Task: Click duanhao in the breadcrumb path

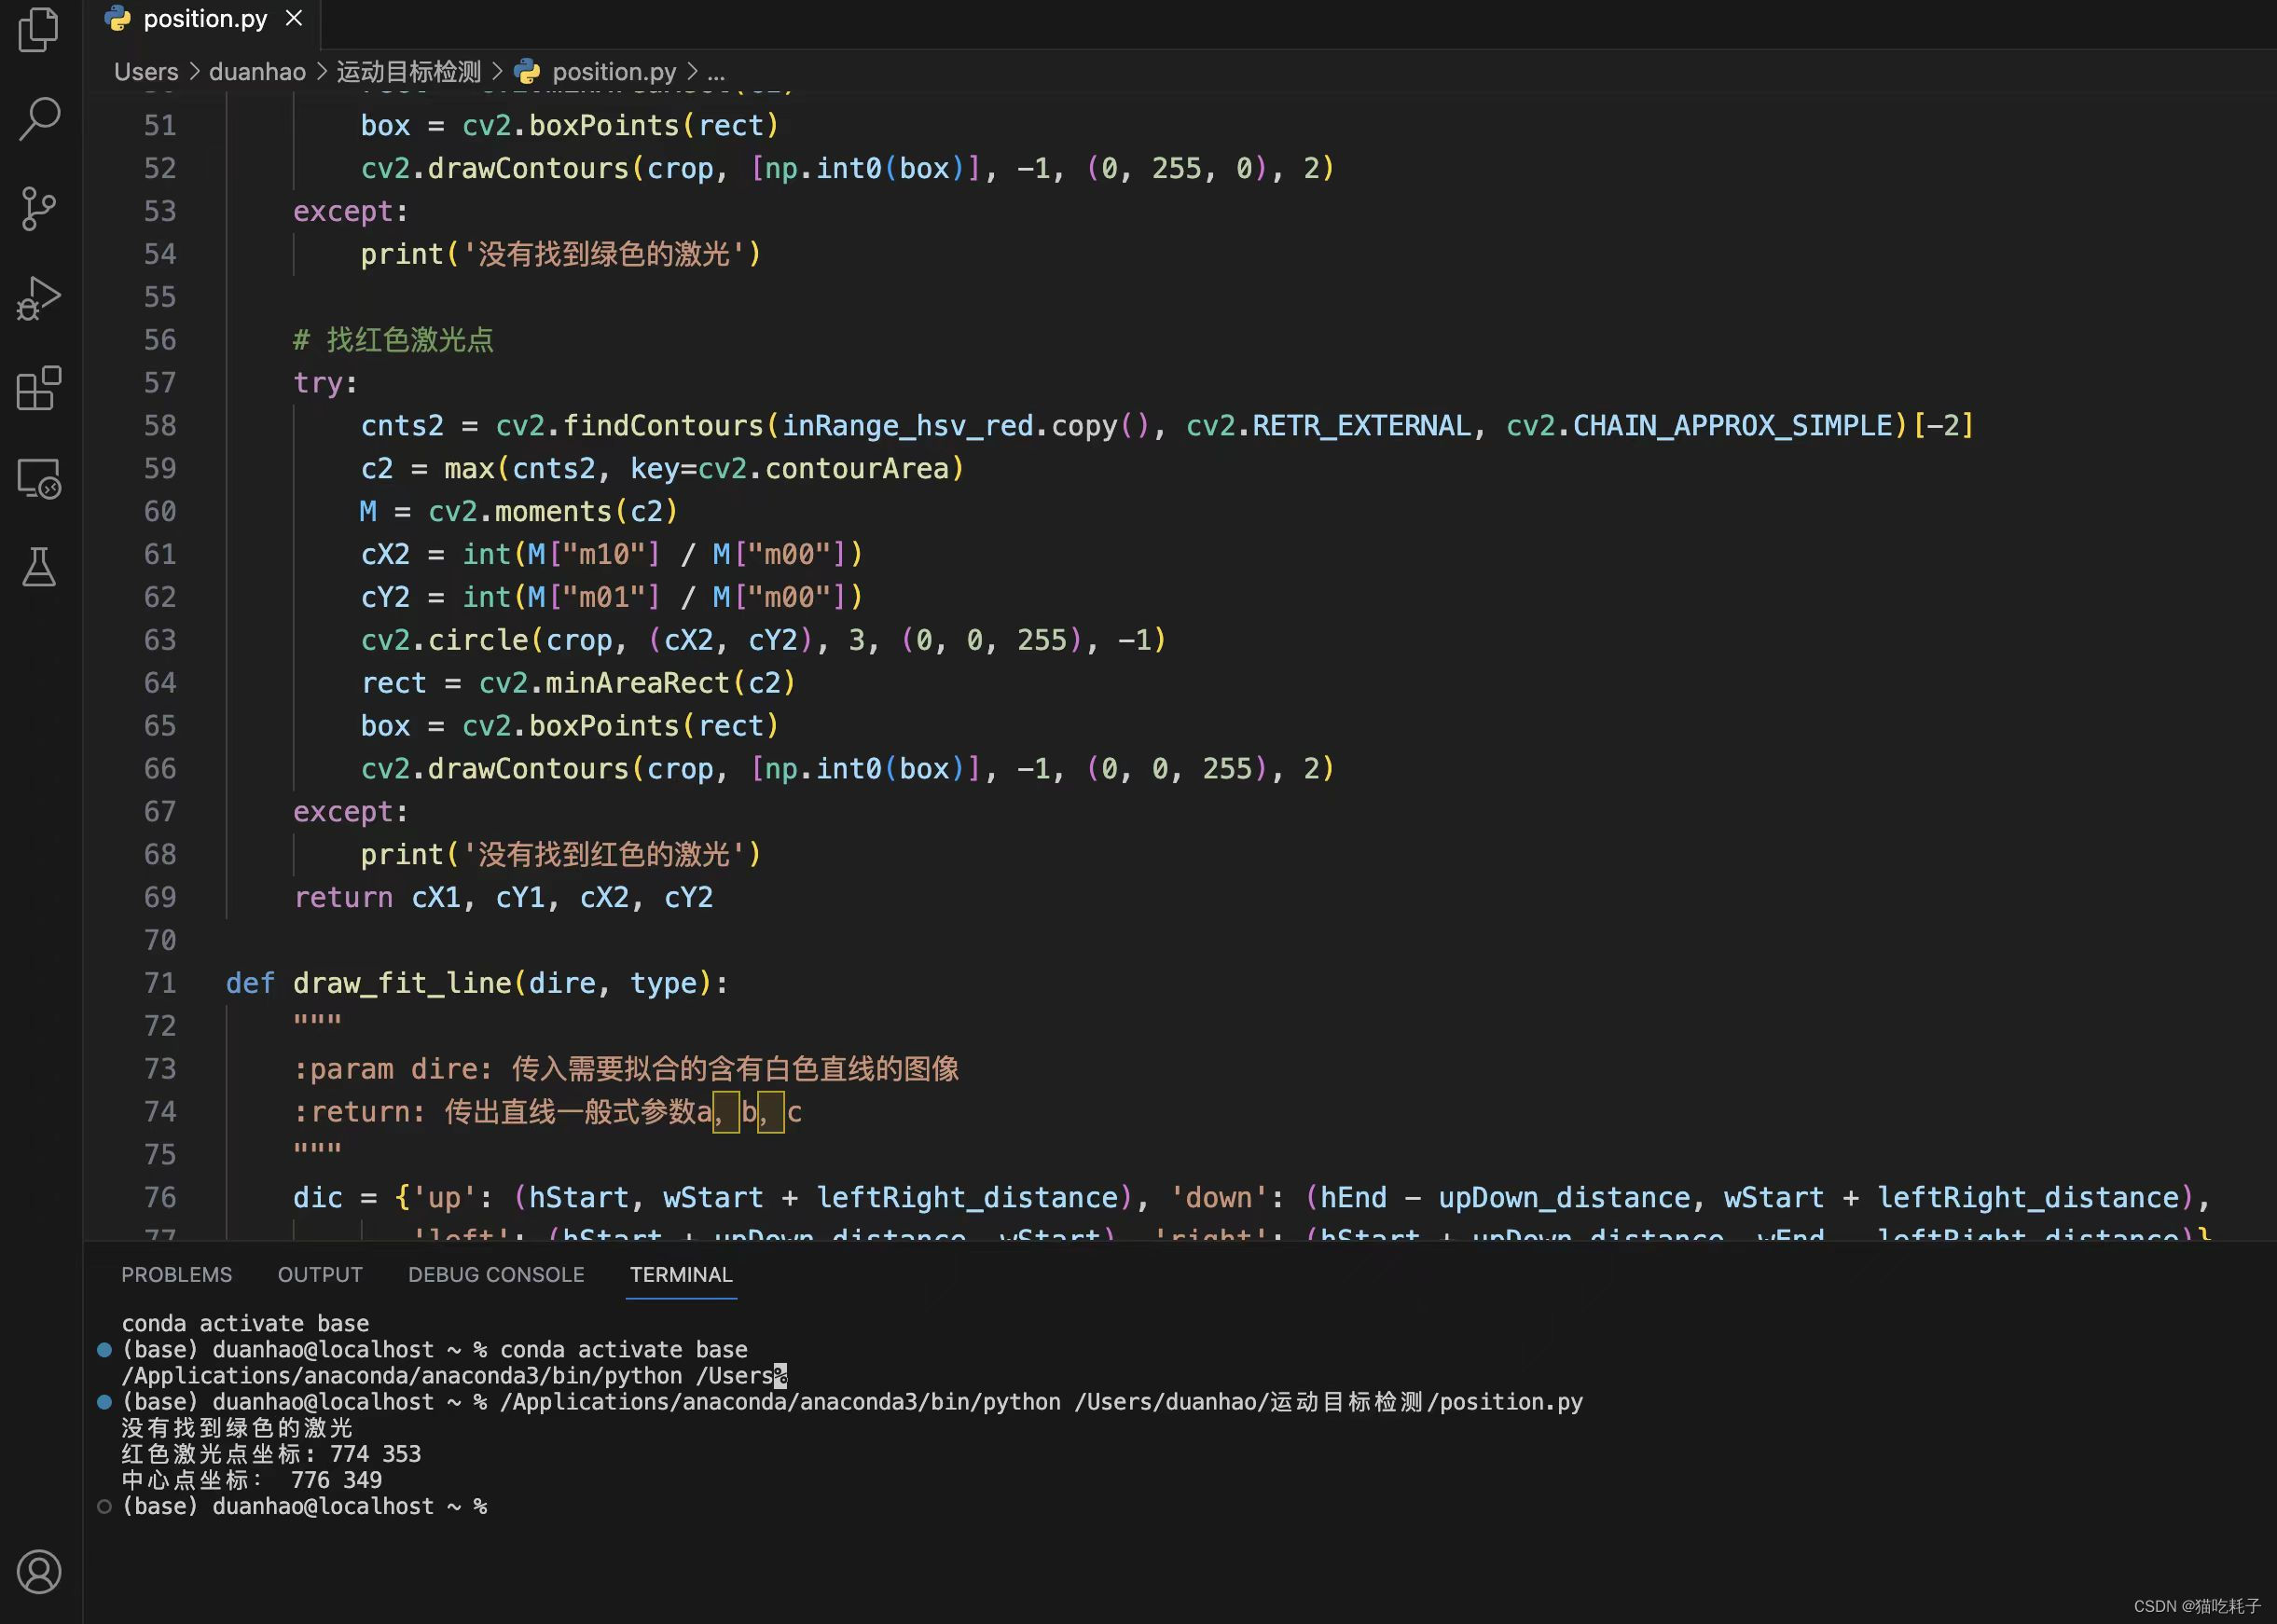Action: 257,72
